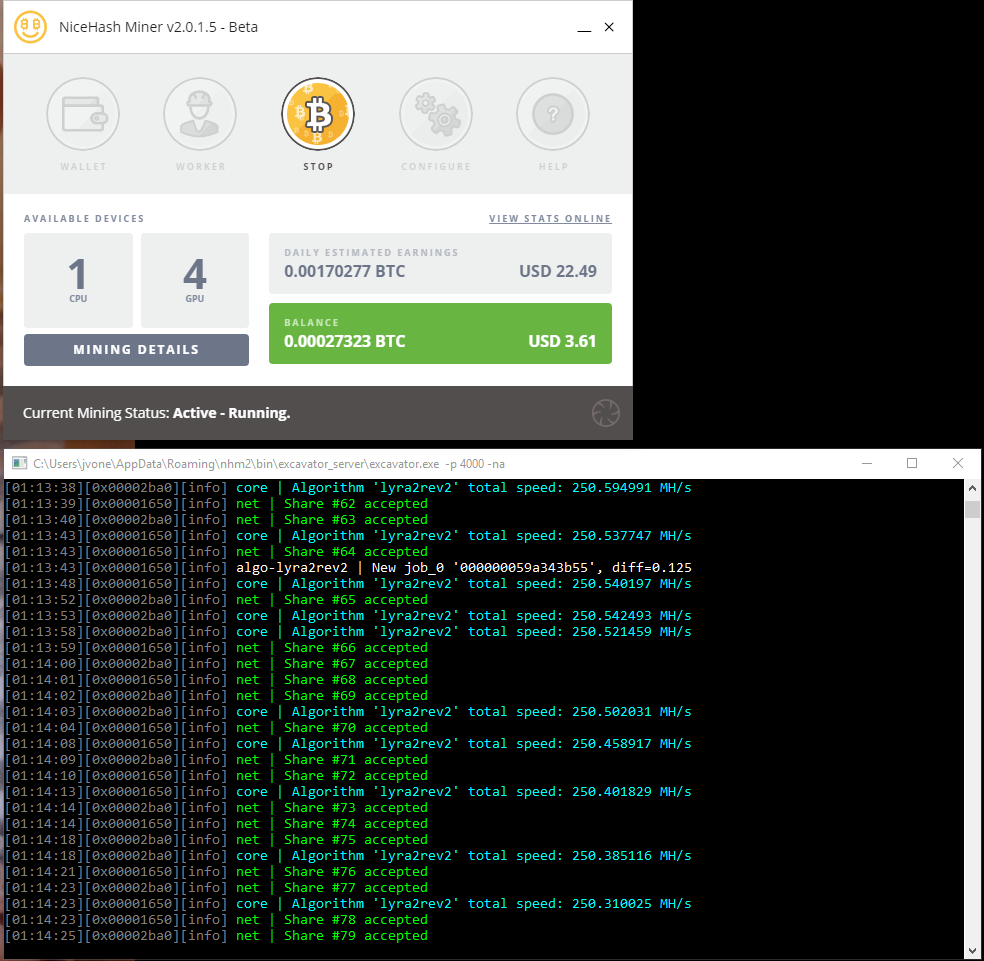Click 'Current Mining Status: Active - Running' text
This screenshot has height=961, width=984.
[x=156, y=413]
